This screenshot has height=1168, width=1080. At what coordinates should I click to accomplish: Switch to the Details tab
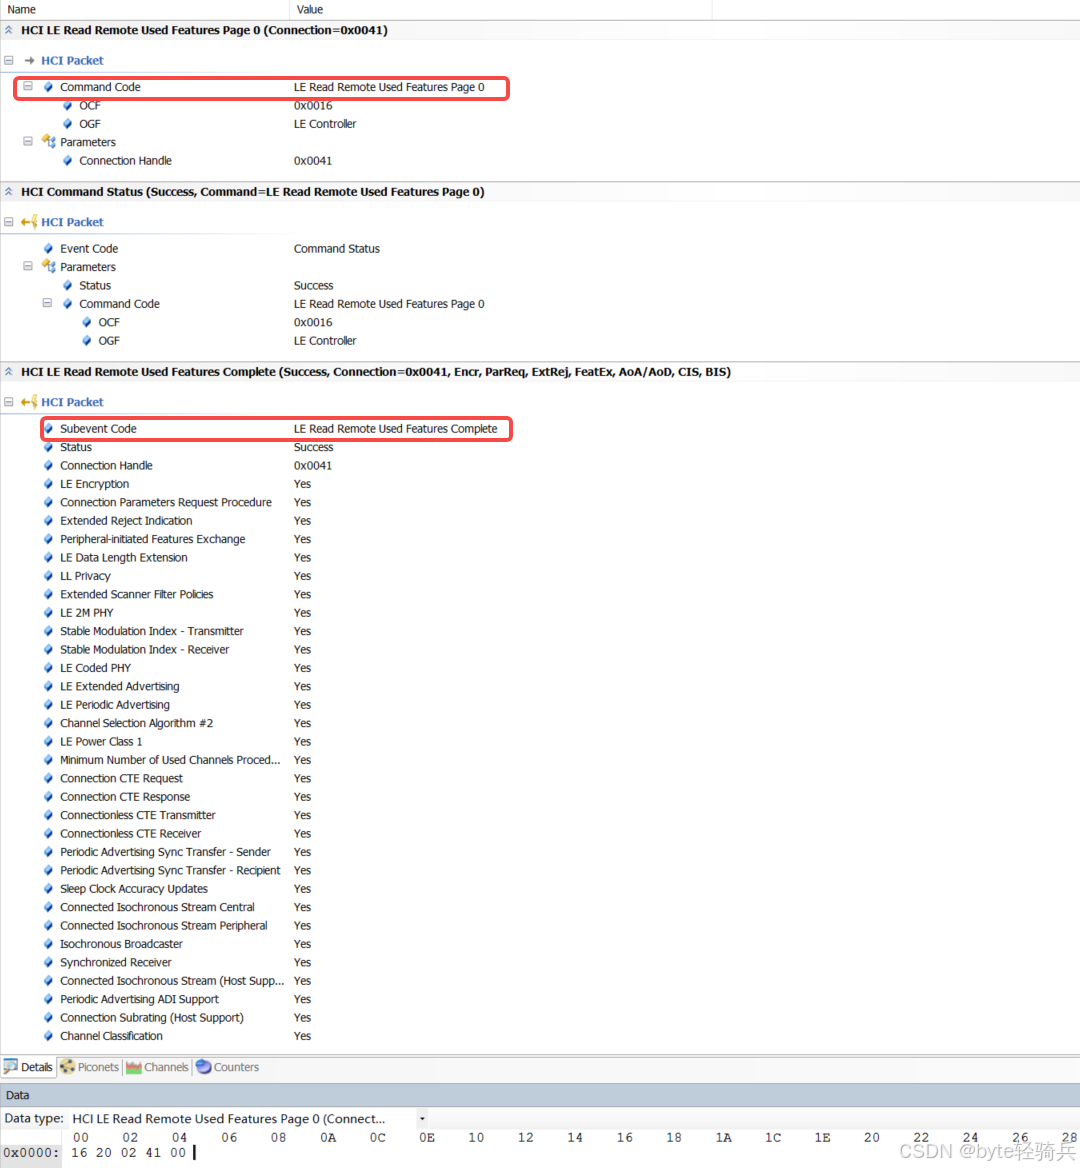point(28,1067)
